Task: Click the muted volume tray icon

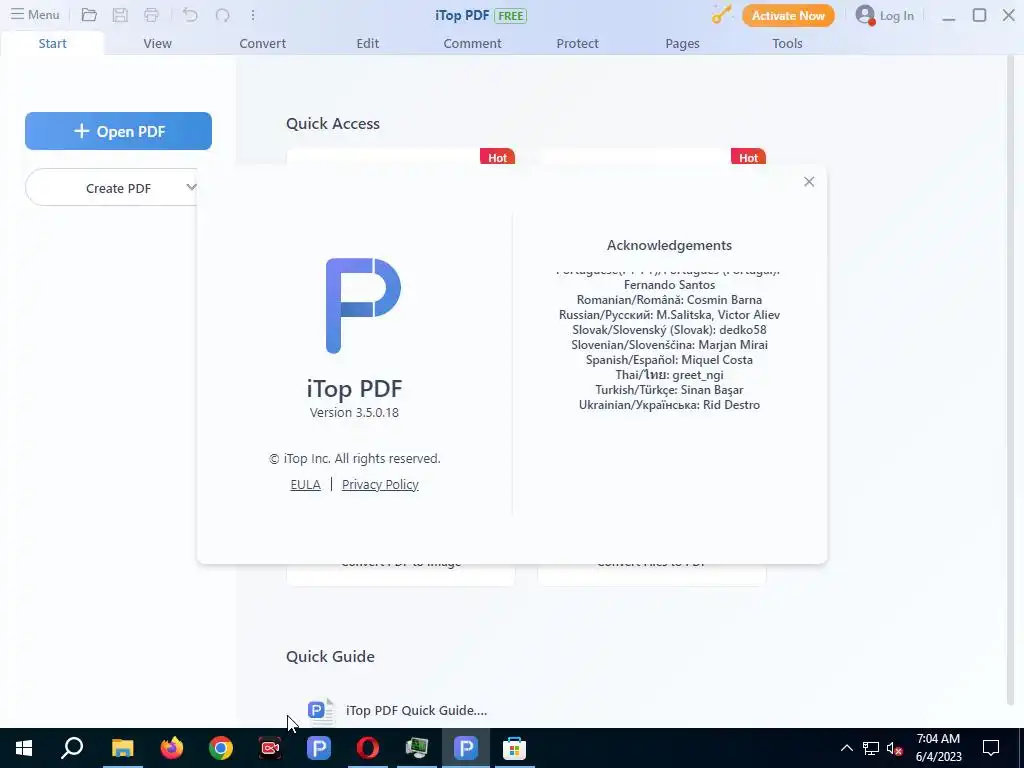Action: [x=895, y=748]
